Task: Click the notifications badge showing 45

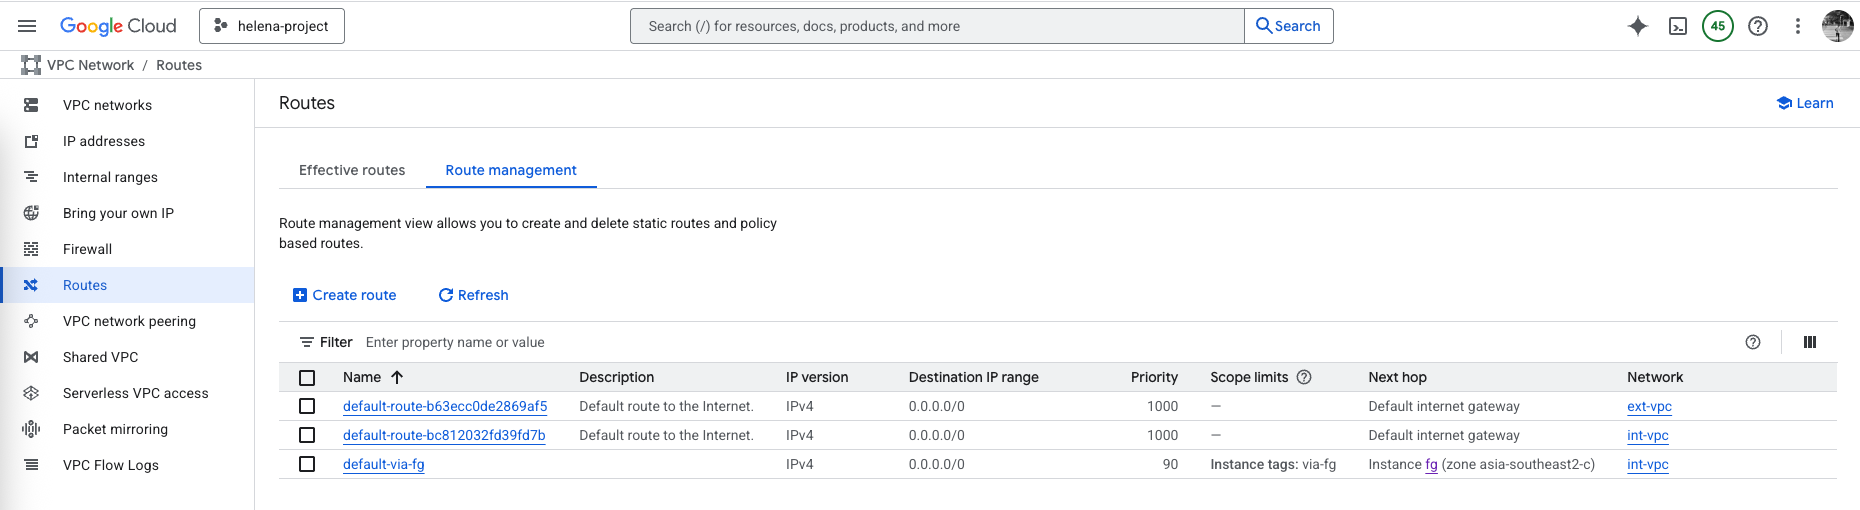Action: [x=1717, y=26]
